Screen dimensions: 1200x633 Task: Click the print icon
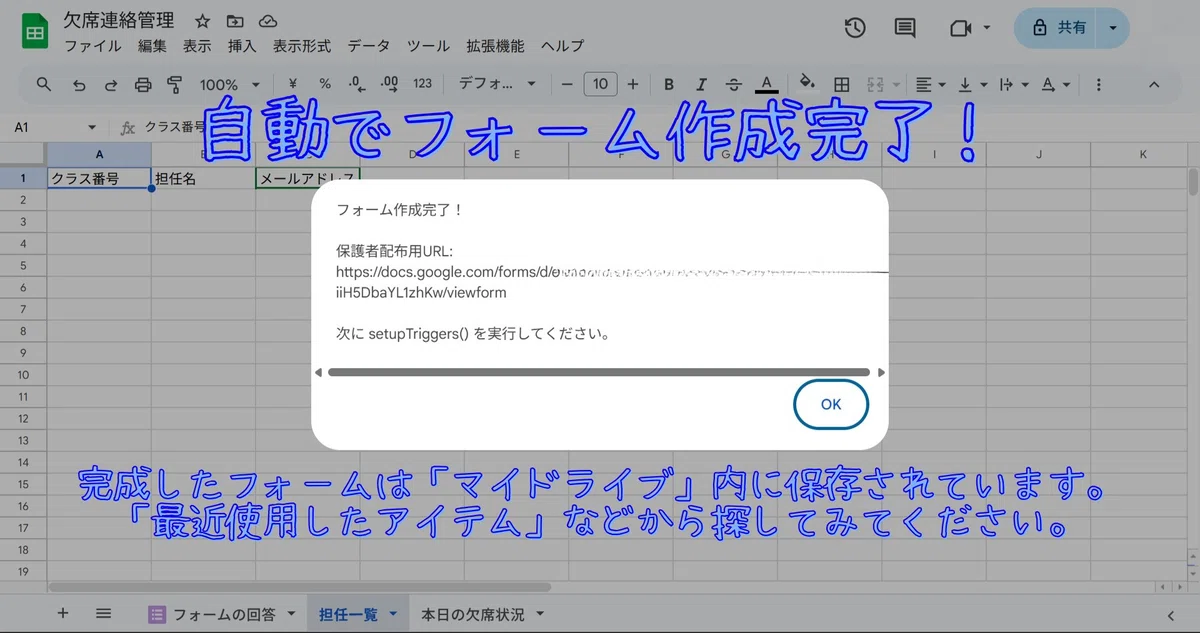pyautogui.click(x=143, y=85)
